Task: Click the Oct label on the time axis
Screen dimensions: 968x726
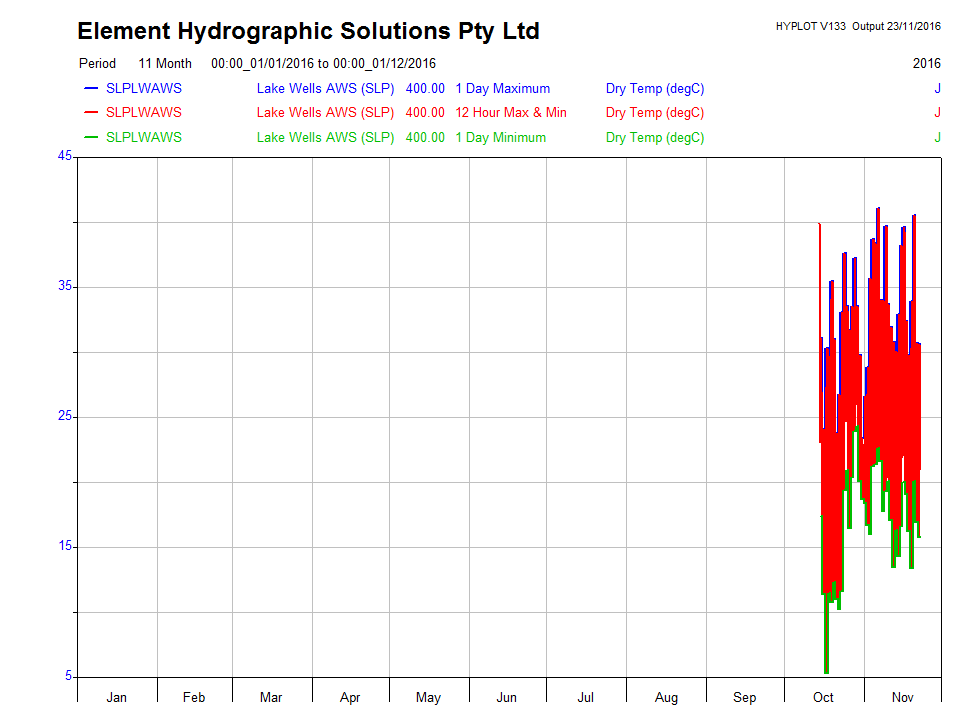Action: point(823,697)
